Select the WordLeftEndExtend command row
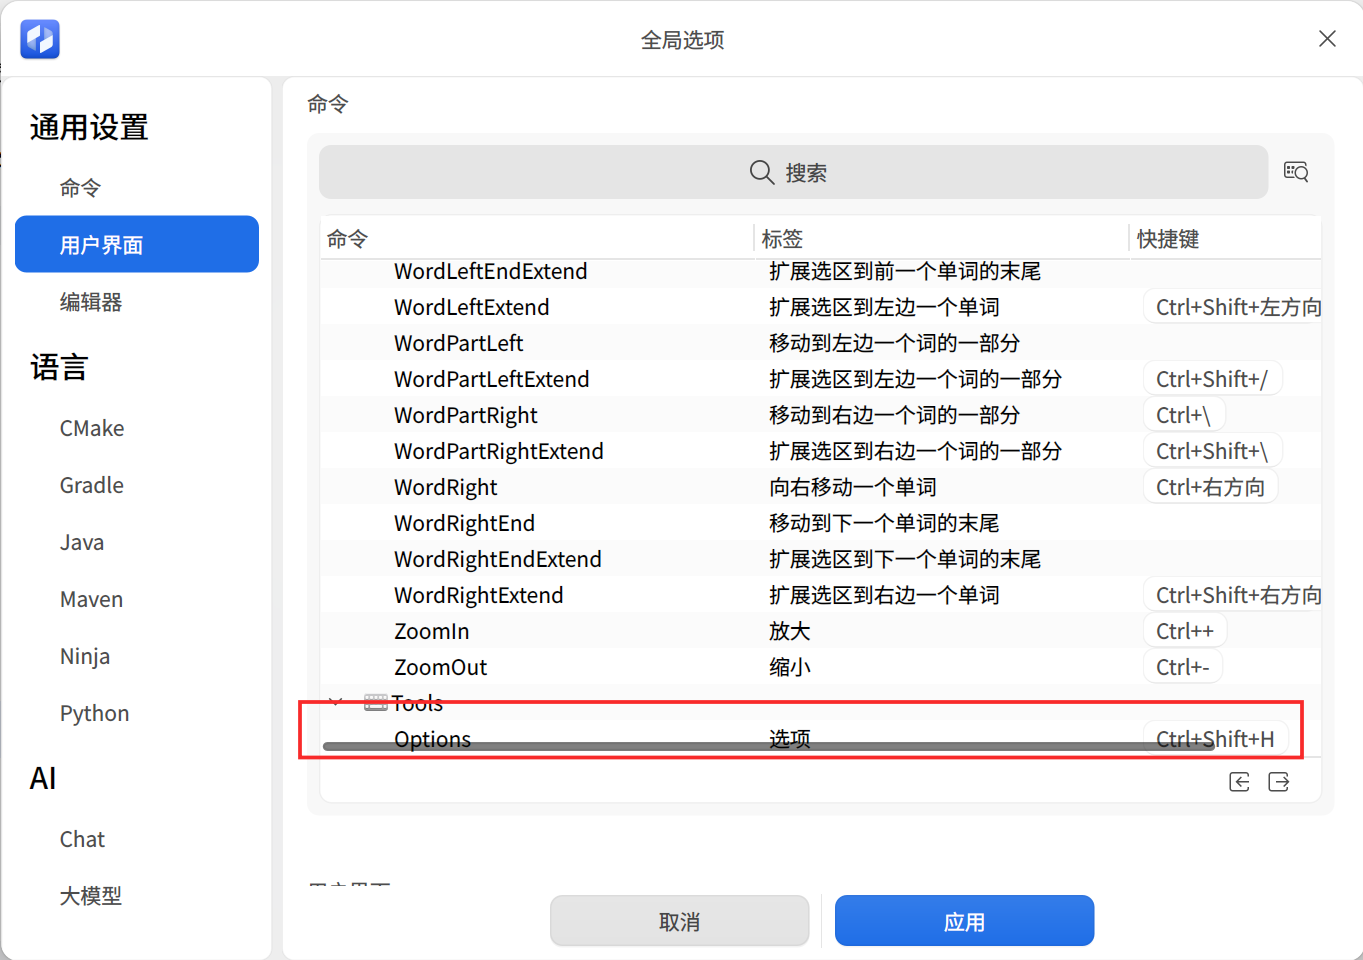The height and width of the screenshot is (960, 1363). (x=820, y=271)
